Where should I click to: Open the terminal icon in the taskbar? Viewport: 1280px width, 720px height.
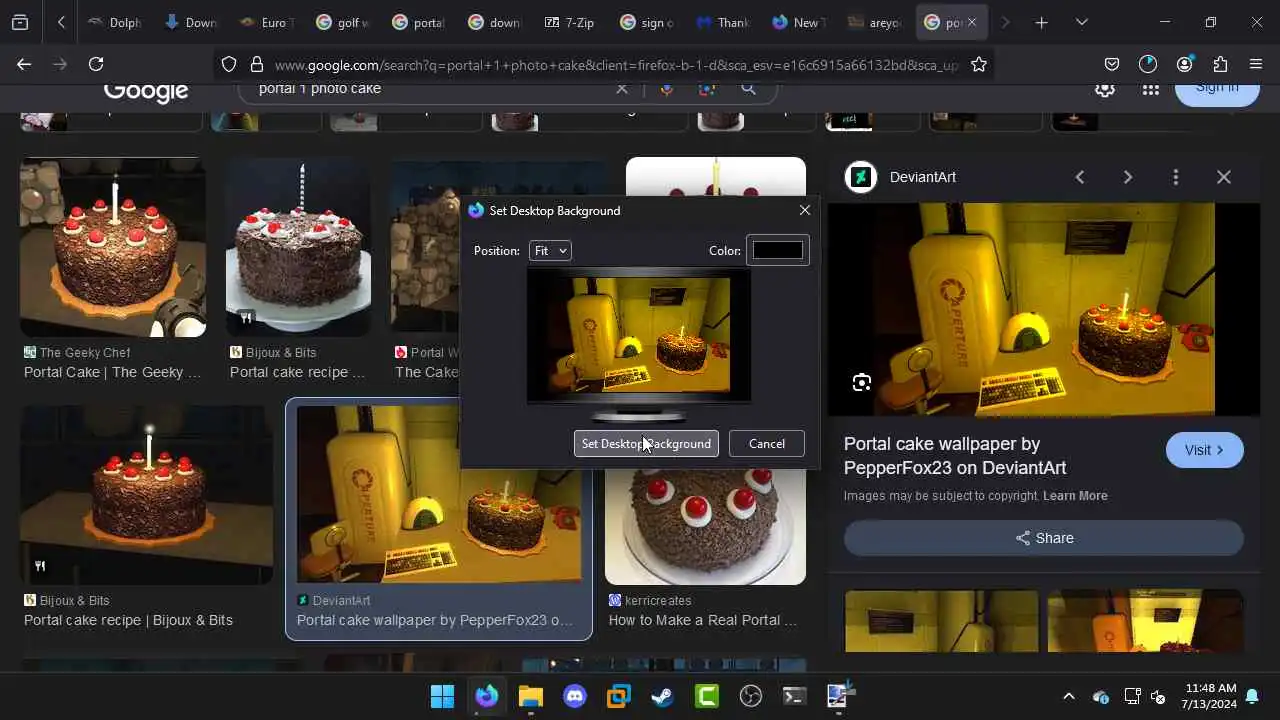click(x=794, y=696)
